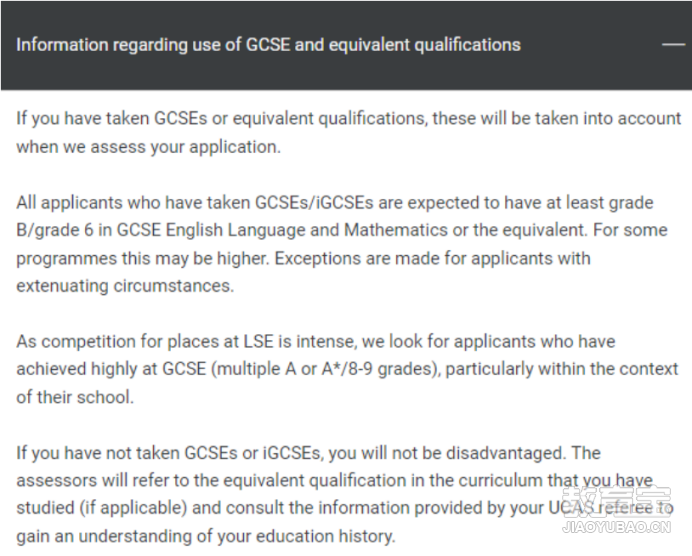Click the paragraph starting 'As competition for places'
This screenshot has height=556, width=692.
click(347, 369)
